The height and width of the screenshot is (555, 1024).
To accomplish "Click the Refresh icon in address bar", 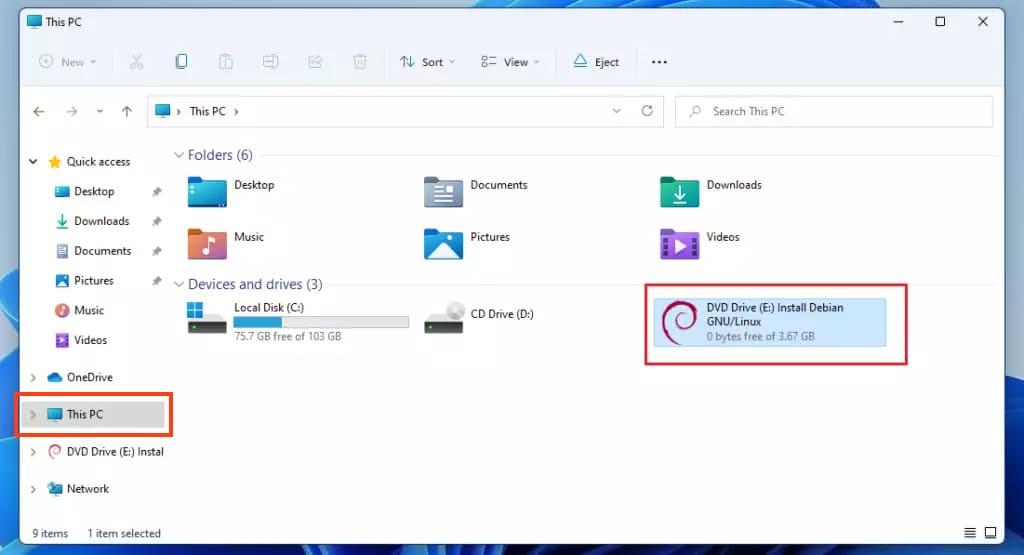I will [x=647, y=111].
